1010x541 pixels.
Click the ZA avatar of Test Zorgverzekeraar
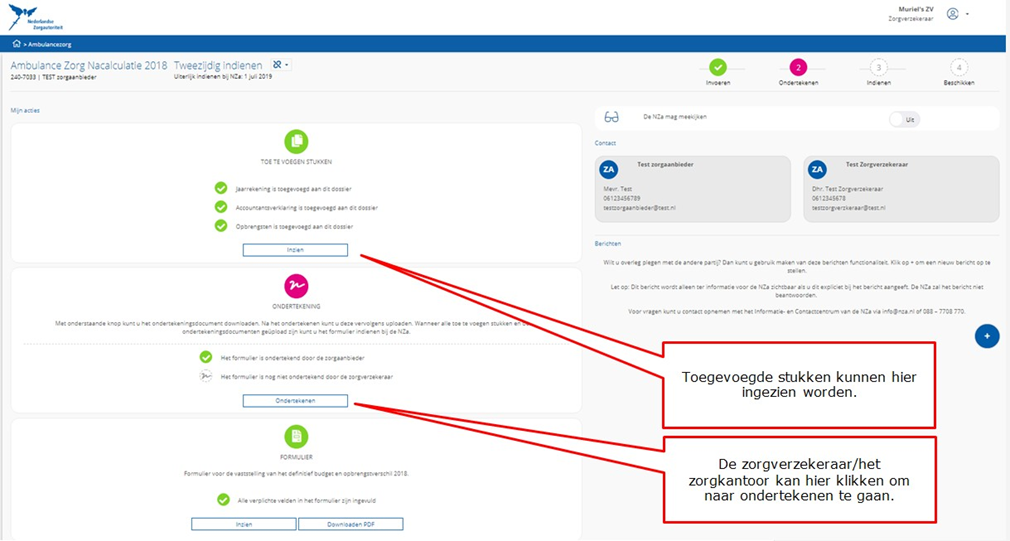pos(817,169)
